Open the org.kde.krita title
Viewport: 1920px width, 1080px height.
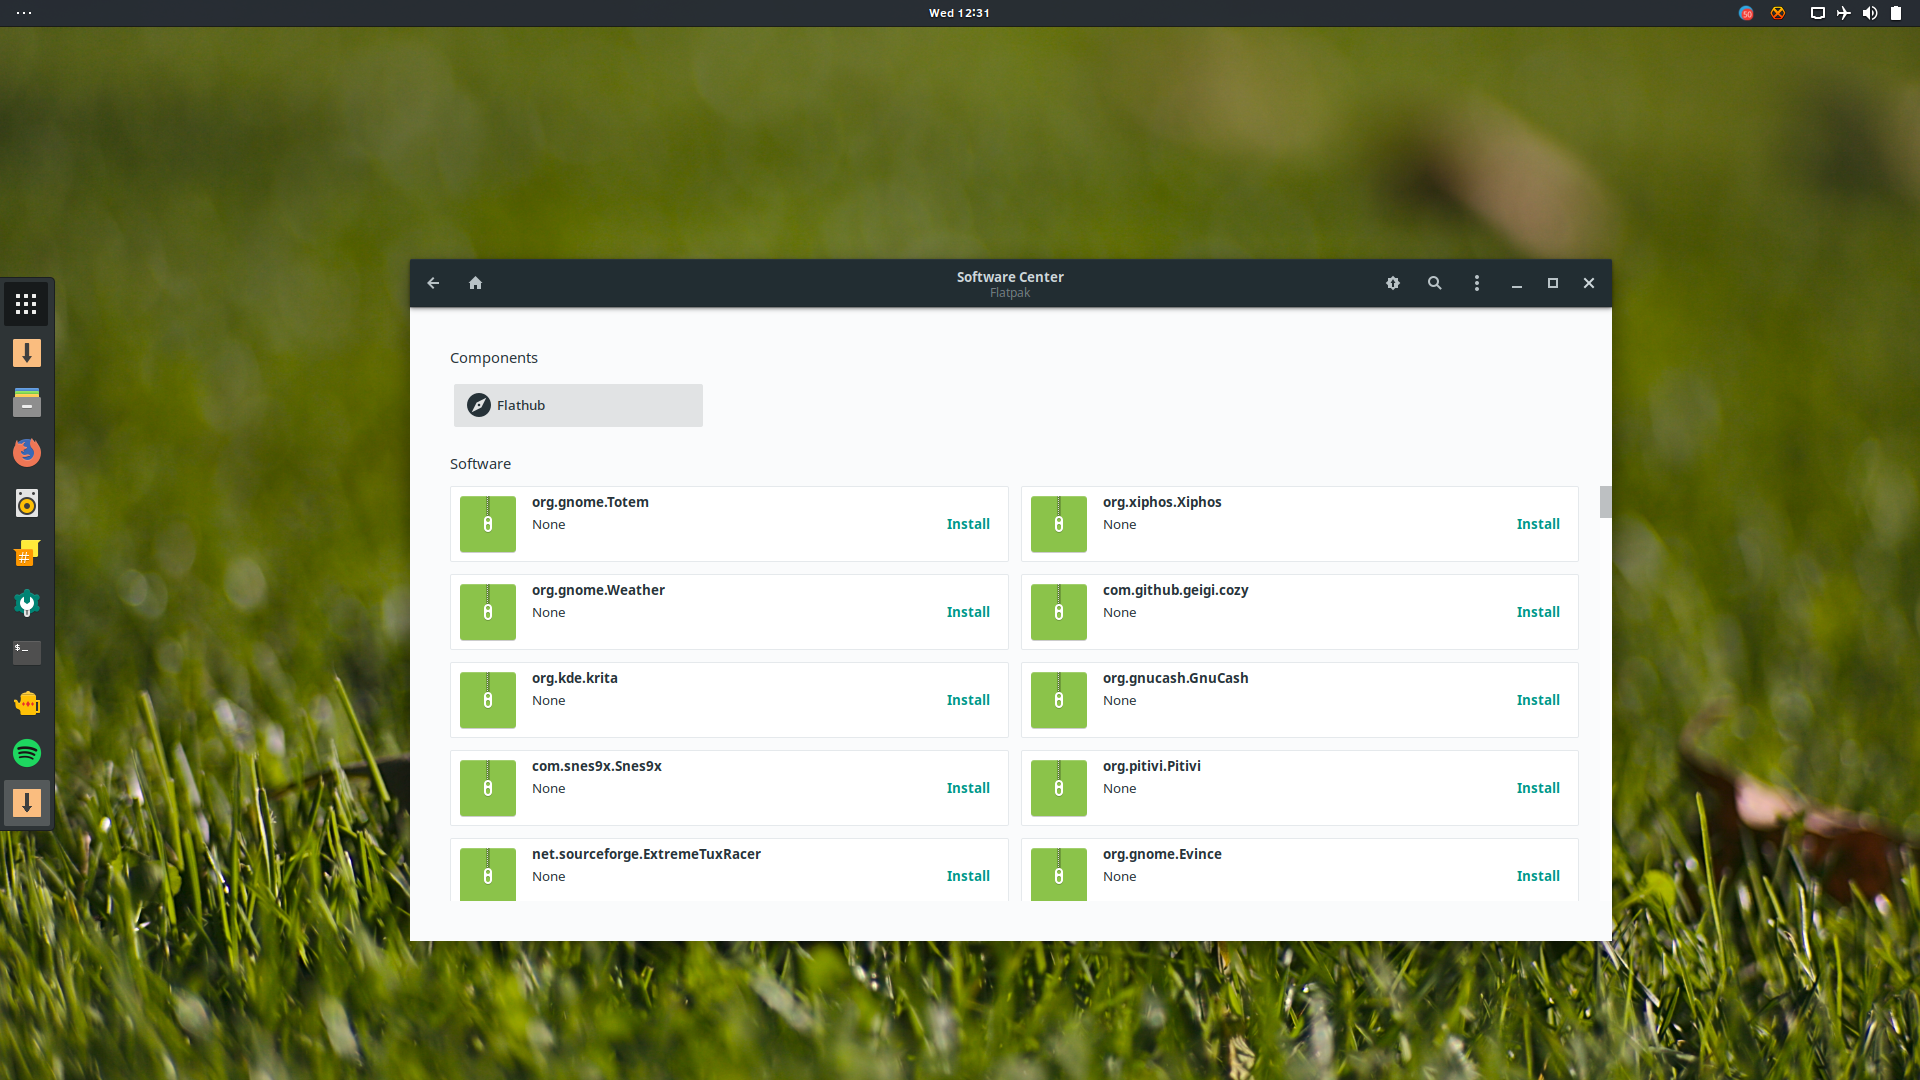point(575,678)
